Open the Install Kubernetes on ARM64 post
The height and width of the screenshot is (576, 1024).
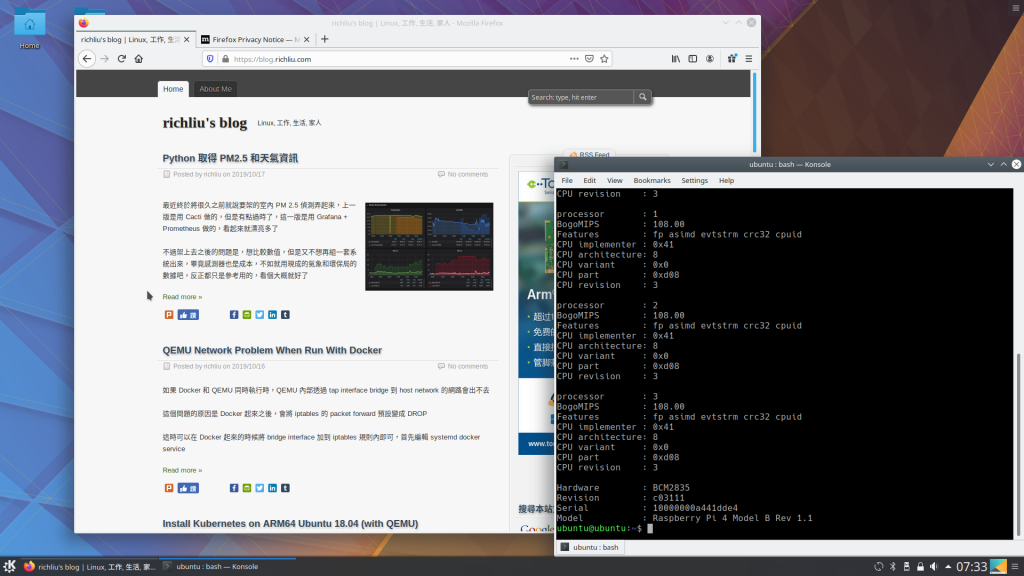pos(290,524)
